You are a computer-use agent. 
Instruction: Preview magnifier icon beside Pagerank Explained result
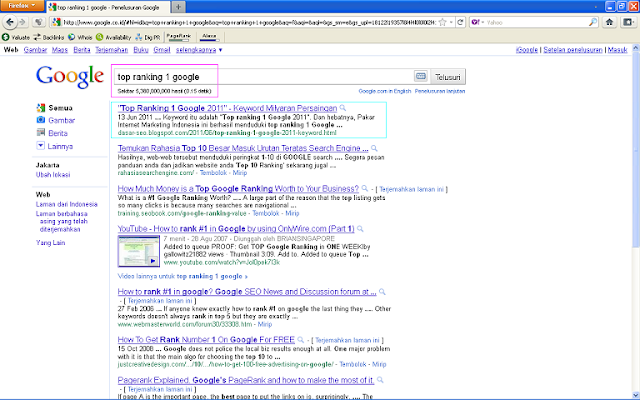coord(380,380)
